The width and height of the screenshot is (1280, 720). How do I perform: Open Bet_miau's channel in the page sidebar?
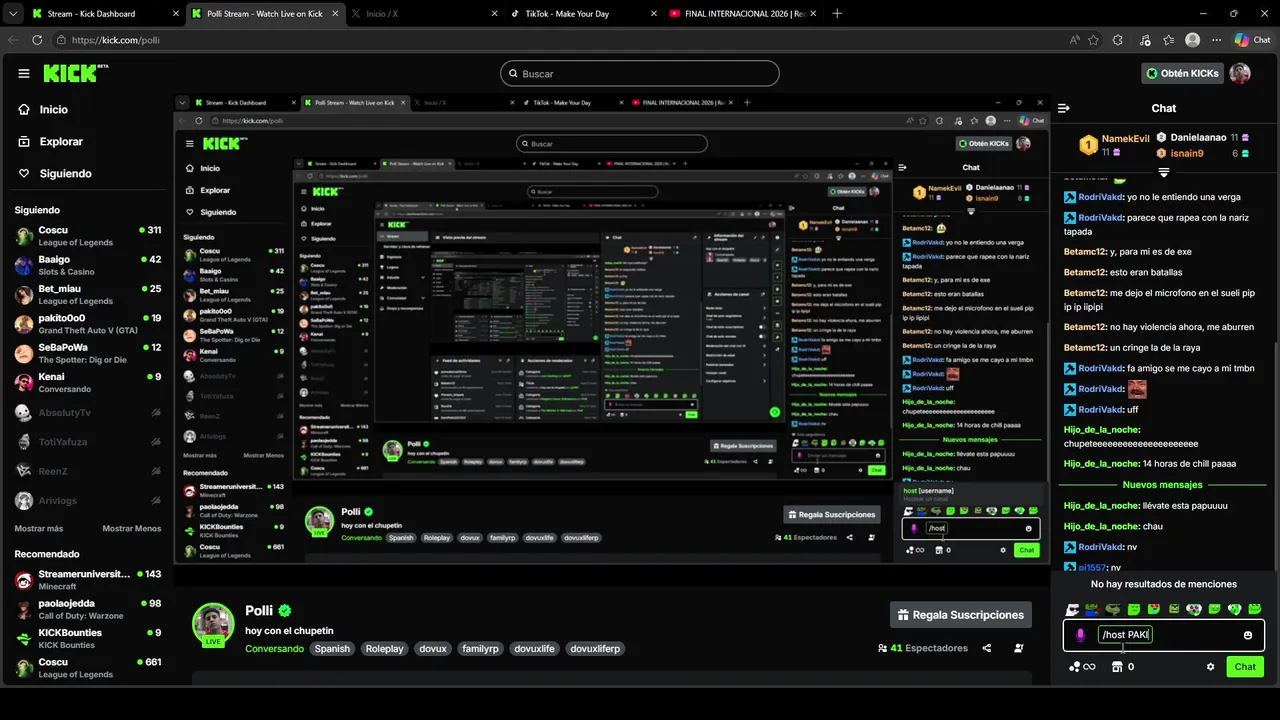[88, 295]
